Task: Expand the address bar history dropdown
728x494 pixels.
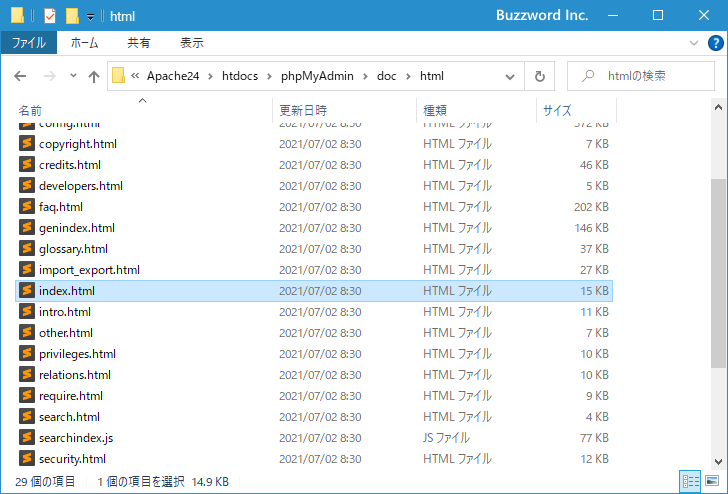Action: pyautogui.click(x=510, y=77)
